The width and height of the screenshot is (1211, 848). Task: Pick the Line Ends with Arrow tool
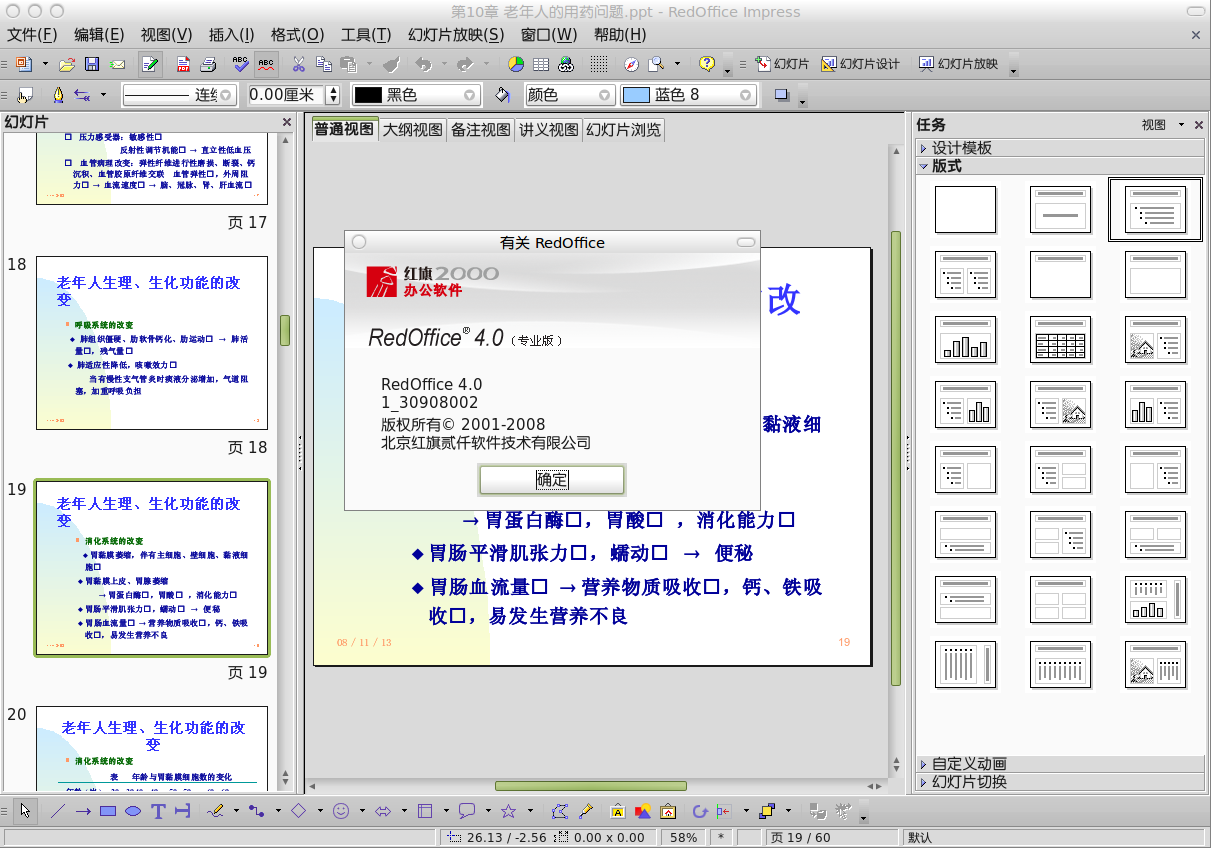tap(83, 811)
